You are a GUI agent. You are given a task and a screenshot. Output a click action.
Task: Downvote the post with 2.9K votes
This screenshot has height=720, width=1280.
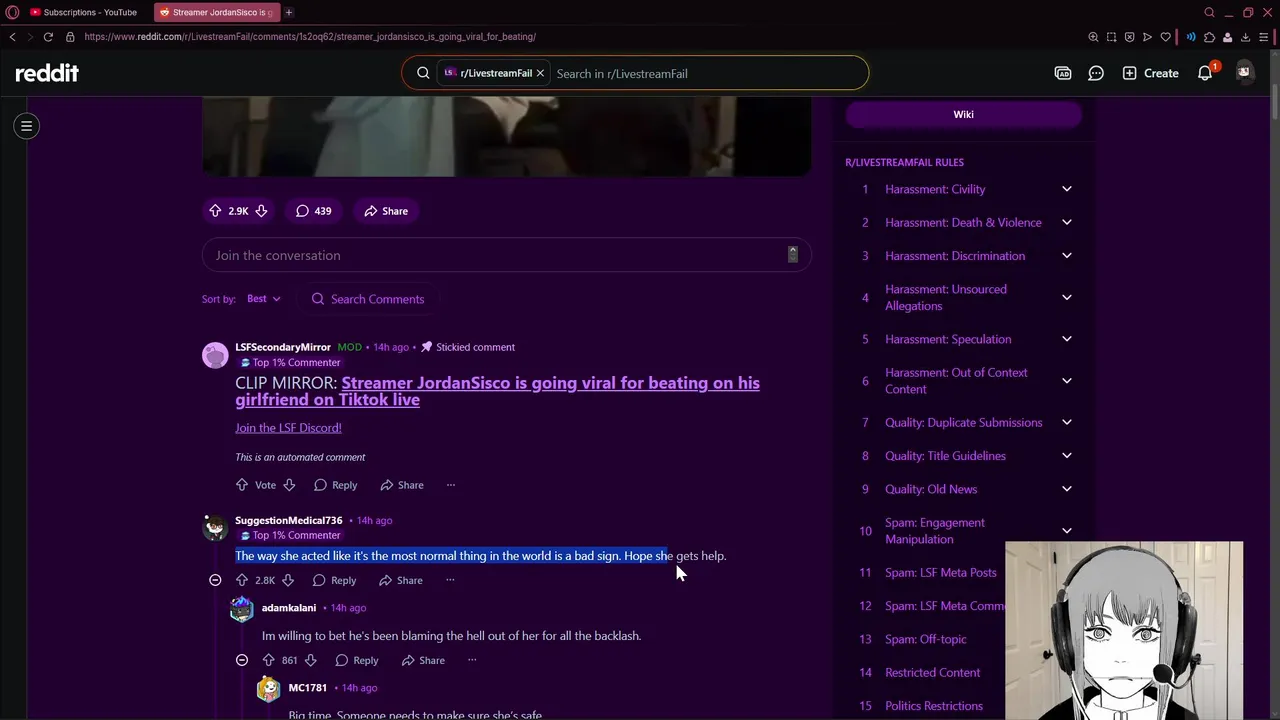tap(261, 211)
